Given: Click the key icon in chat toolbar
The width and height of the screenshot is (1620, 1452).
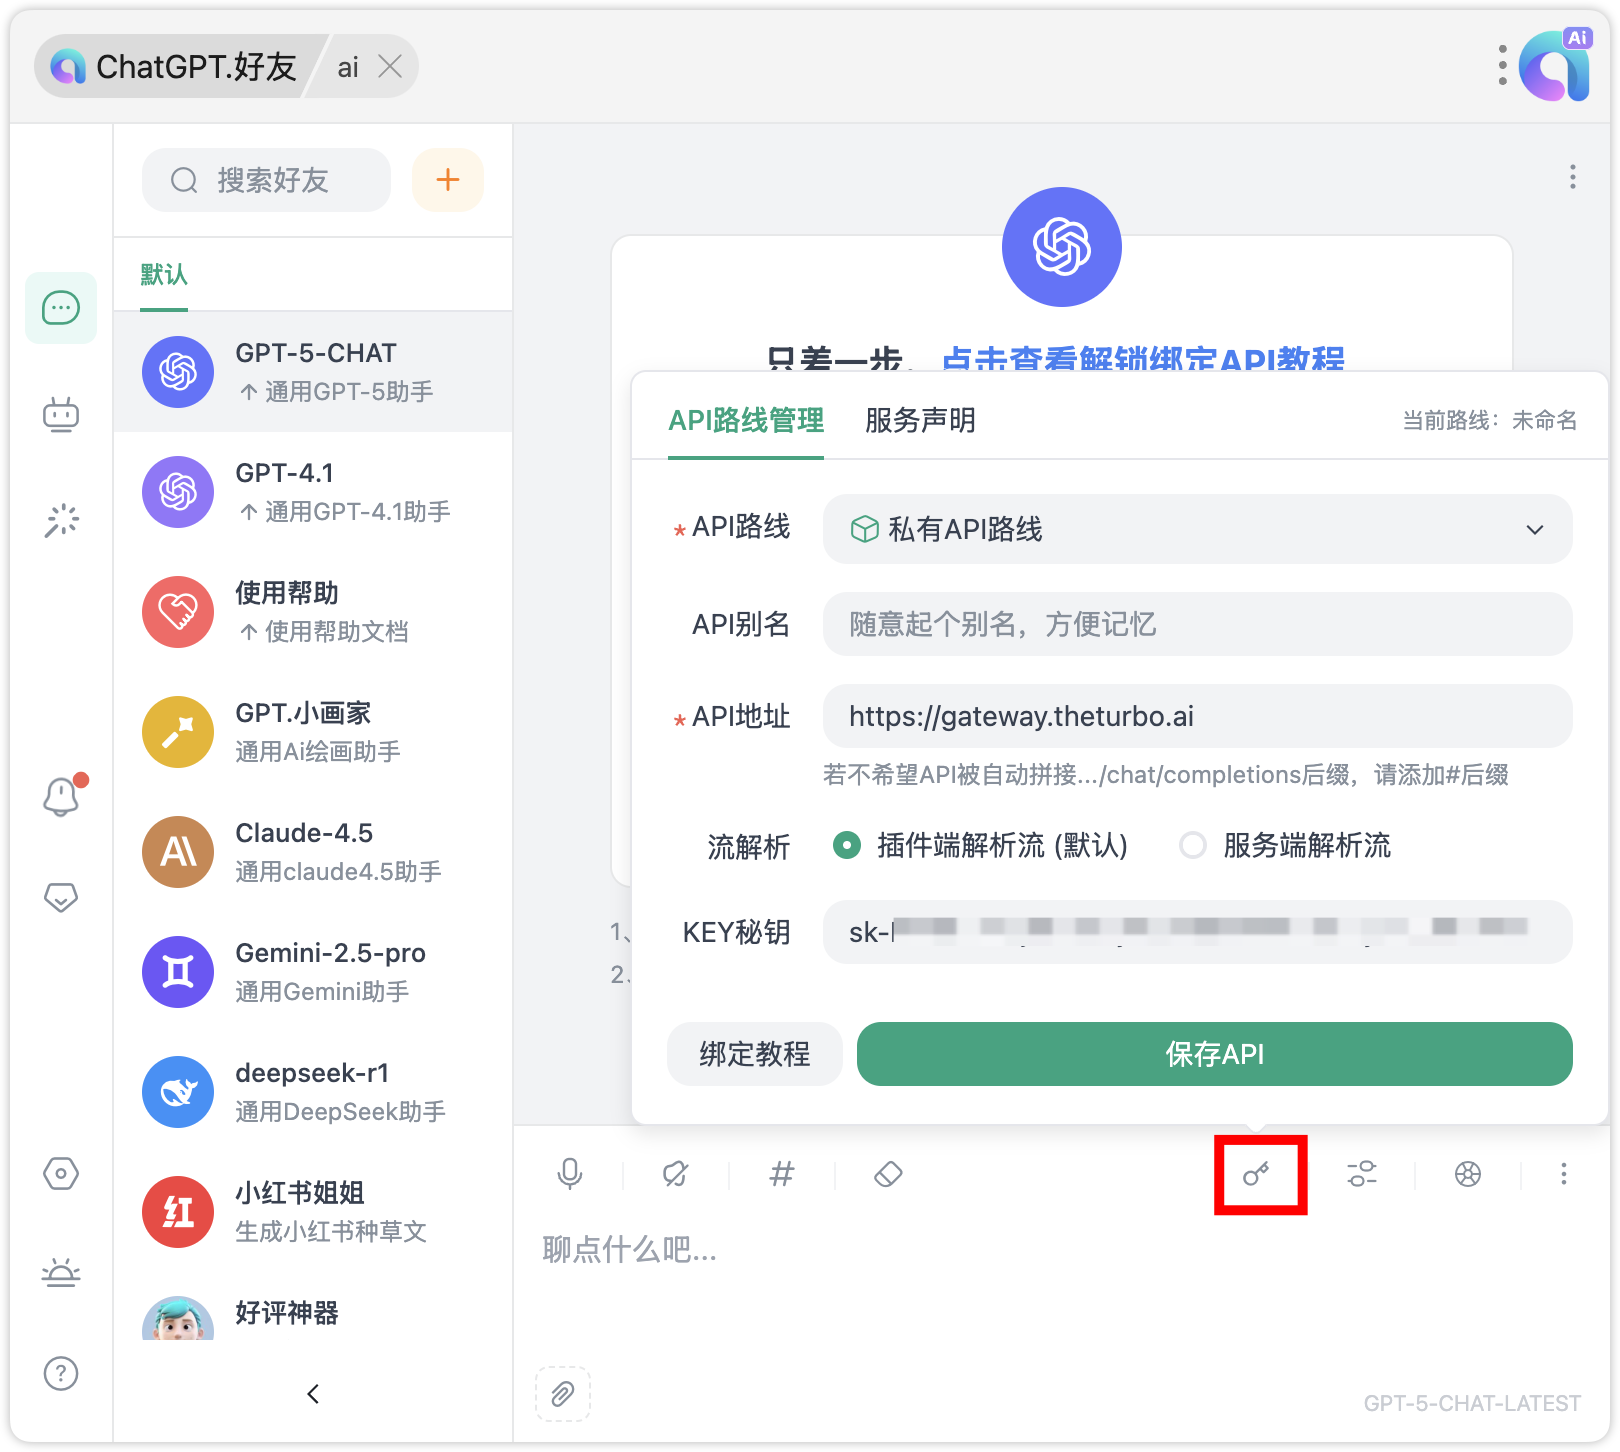Looking at the screenshot, I should click(1257, 1174).
